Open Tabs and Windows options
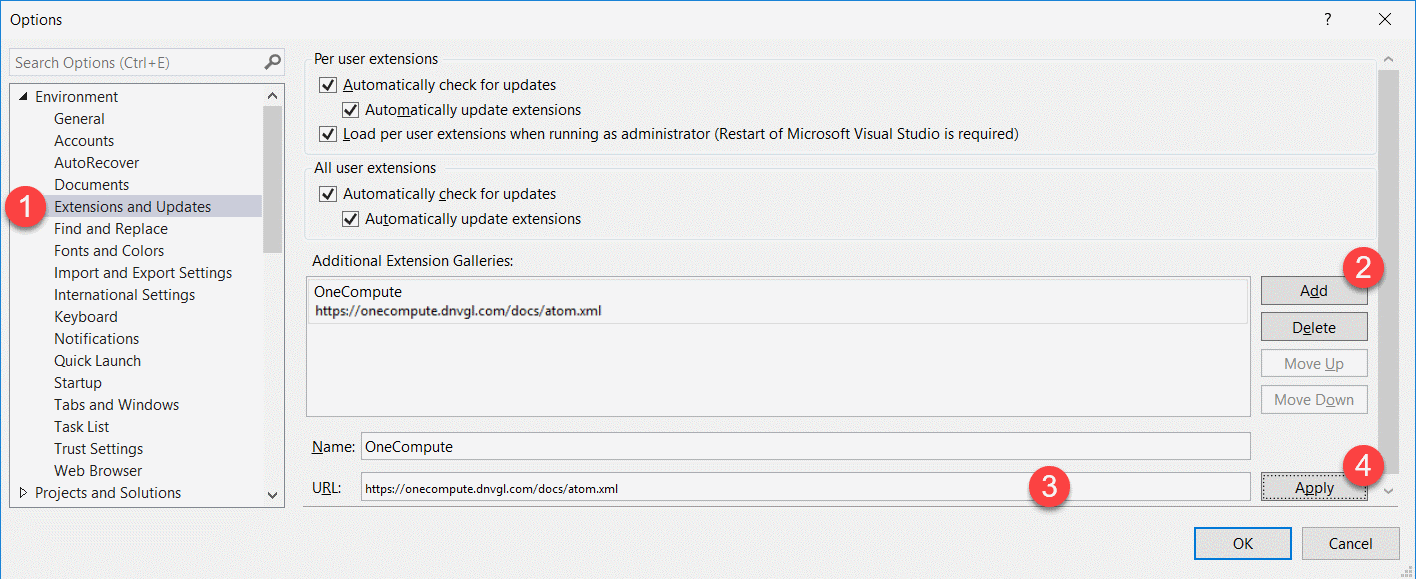 pos(116,405)
